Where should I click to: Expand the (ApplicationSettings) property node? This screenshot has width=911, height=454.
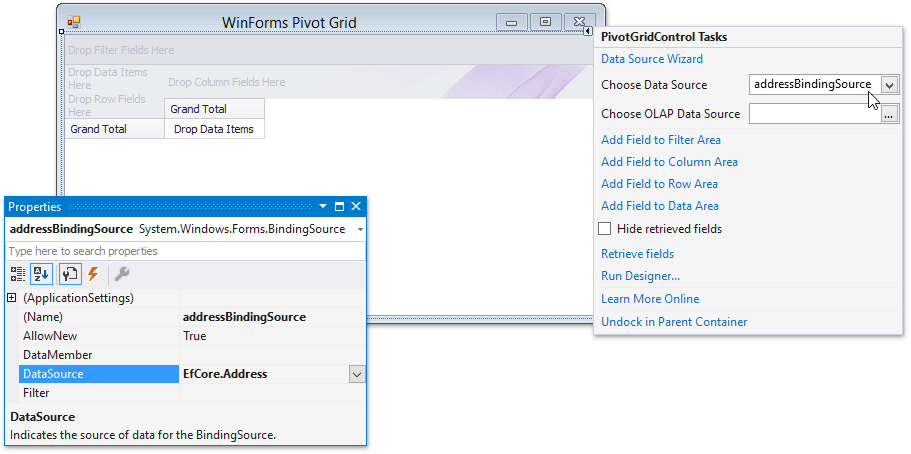(11, 298)
